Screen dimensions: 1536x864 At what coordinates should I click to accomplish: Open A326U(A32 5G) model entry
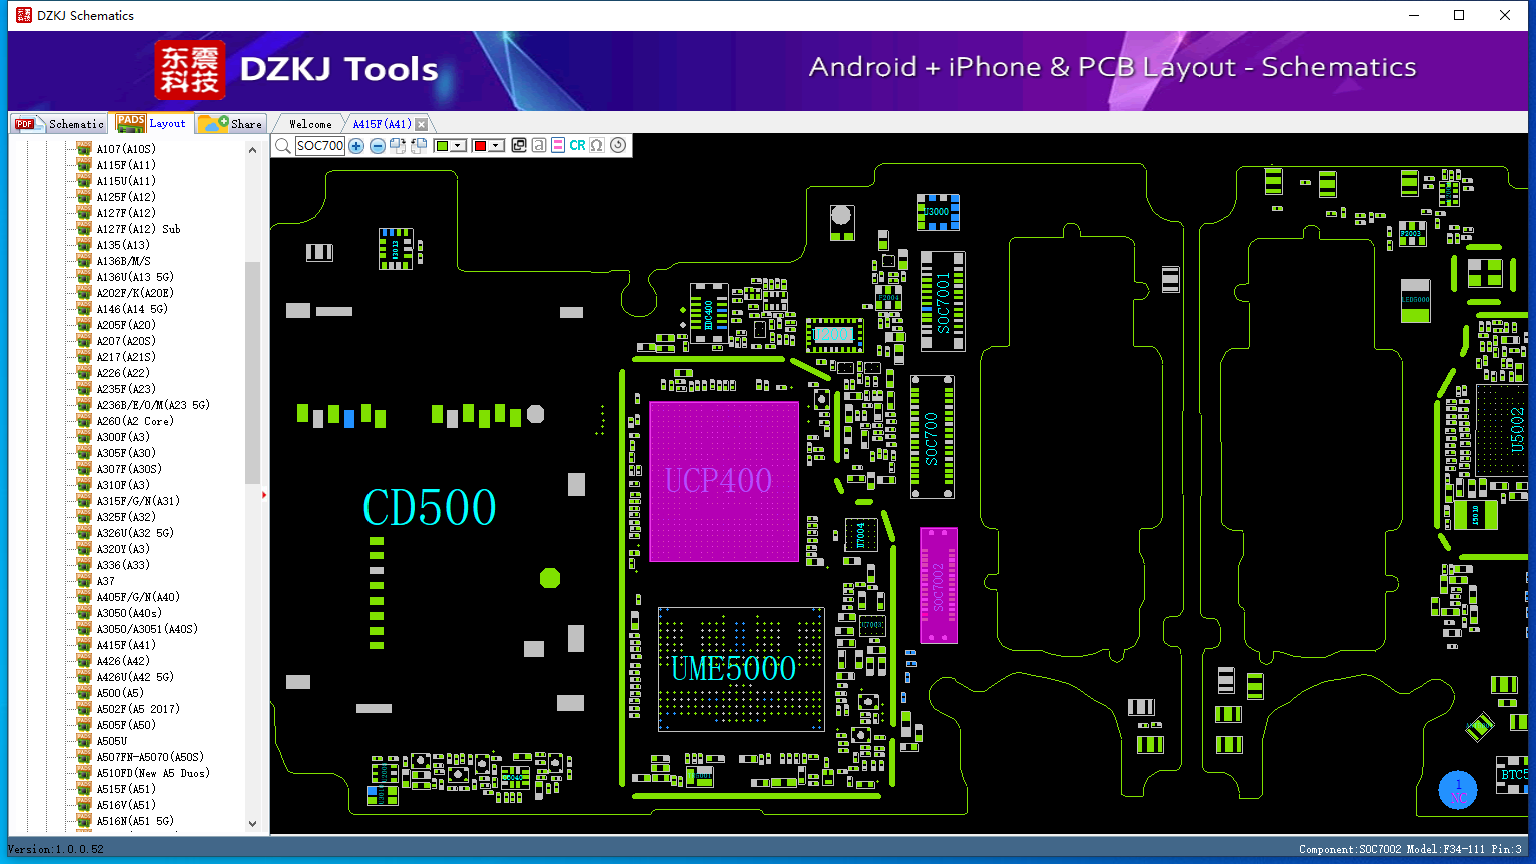coord(135,533)
